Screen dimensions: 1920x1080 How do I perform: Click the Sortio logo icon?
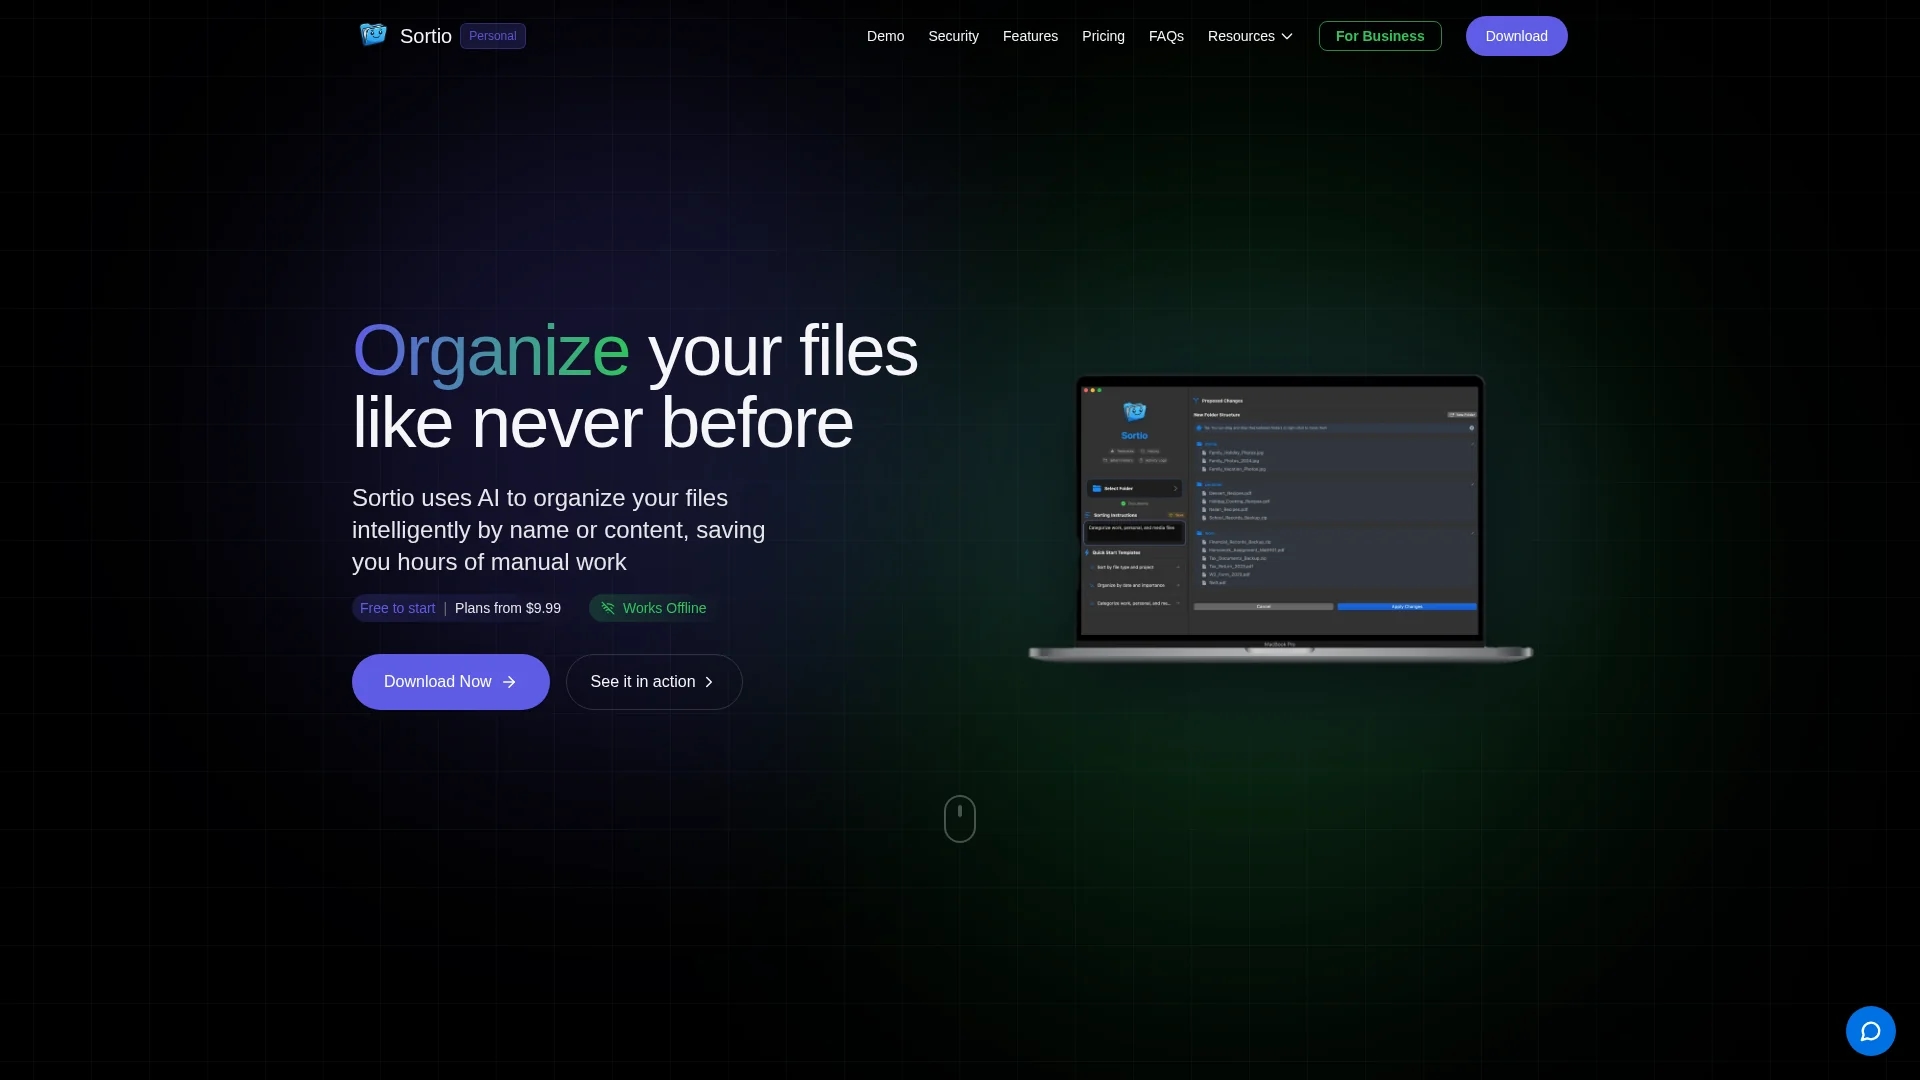[x=373, y=35]
